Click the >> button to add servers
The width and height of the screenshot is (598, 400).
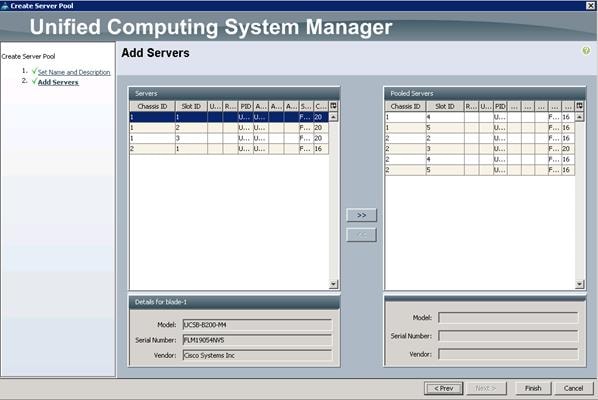tap(362, 215)
